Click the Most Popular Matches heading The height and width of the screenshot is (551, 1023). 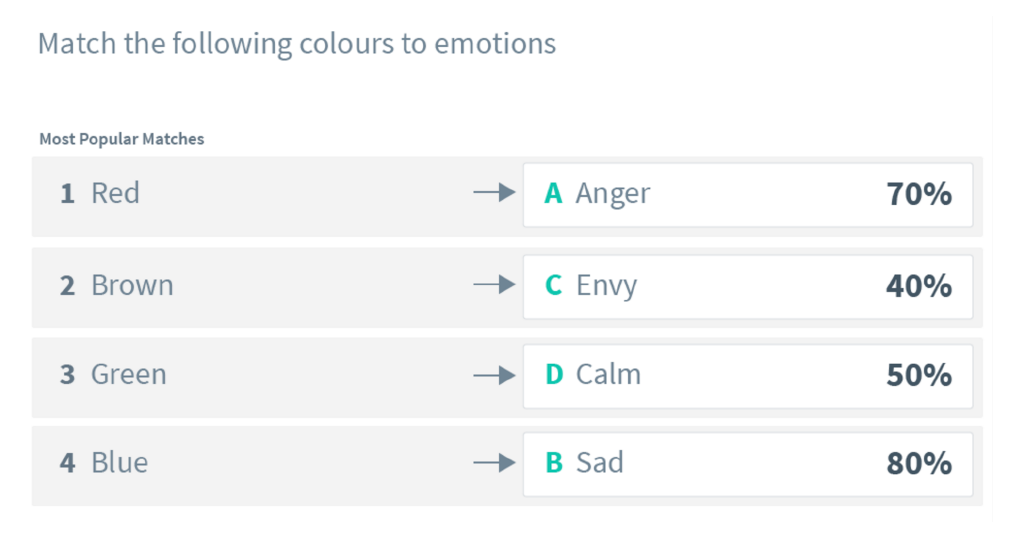click(121, 139)
